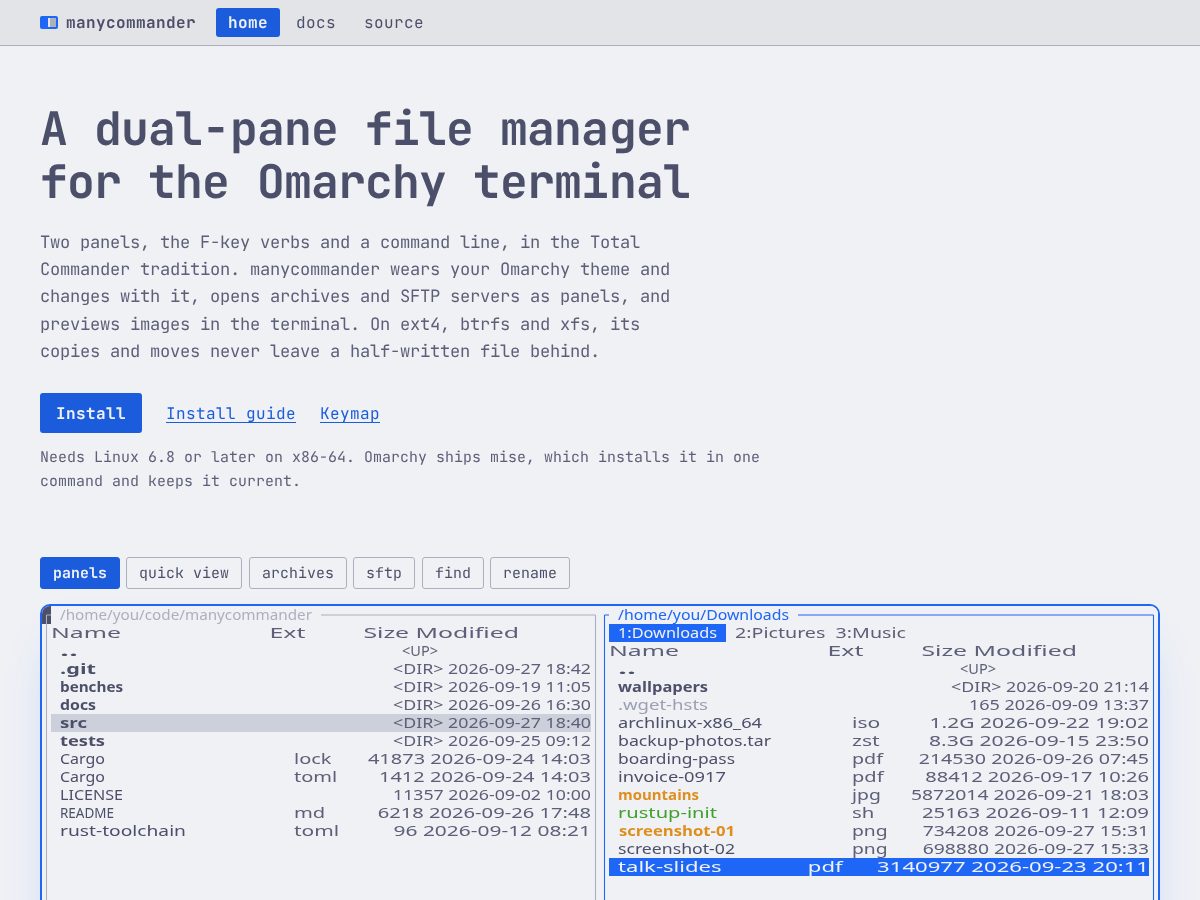Open the source link in navigation
This screenshot has height=900, width=1200.
point(394,22)
